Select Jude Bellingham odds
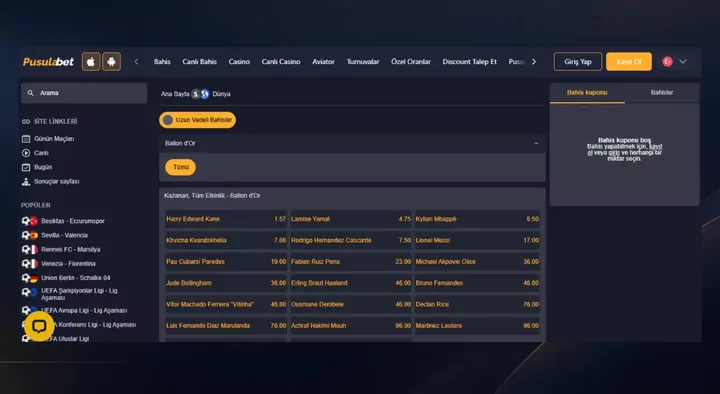720x394 pixels. 226,283
